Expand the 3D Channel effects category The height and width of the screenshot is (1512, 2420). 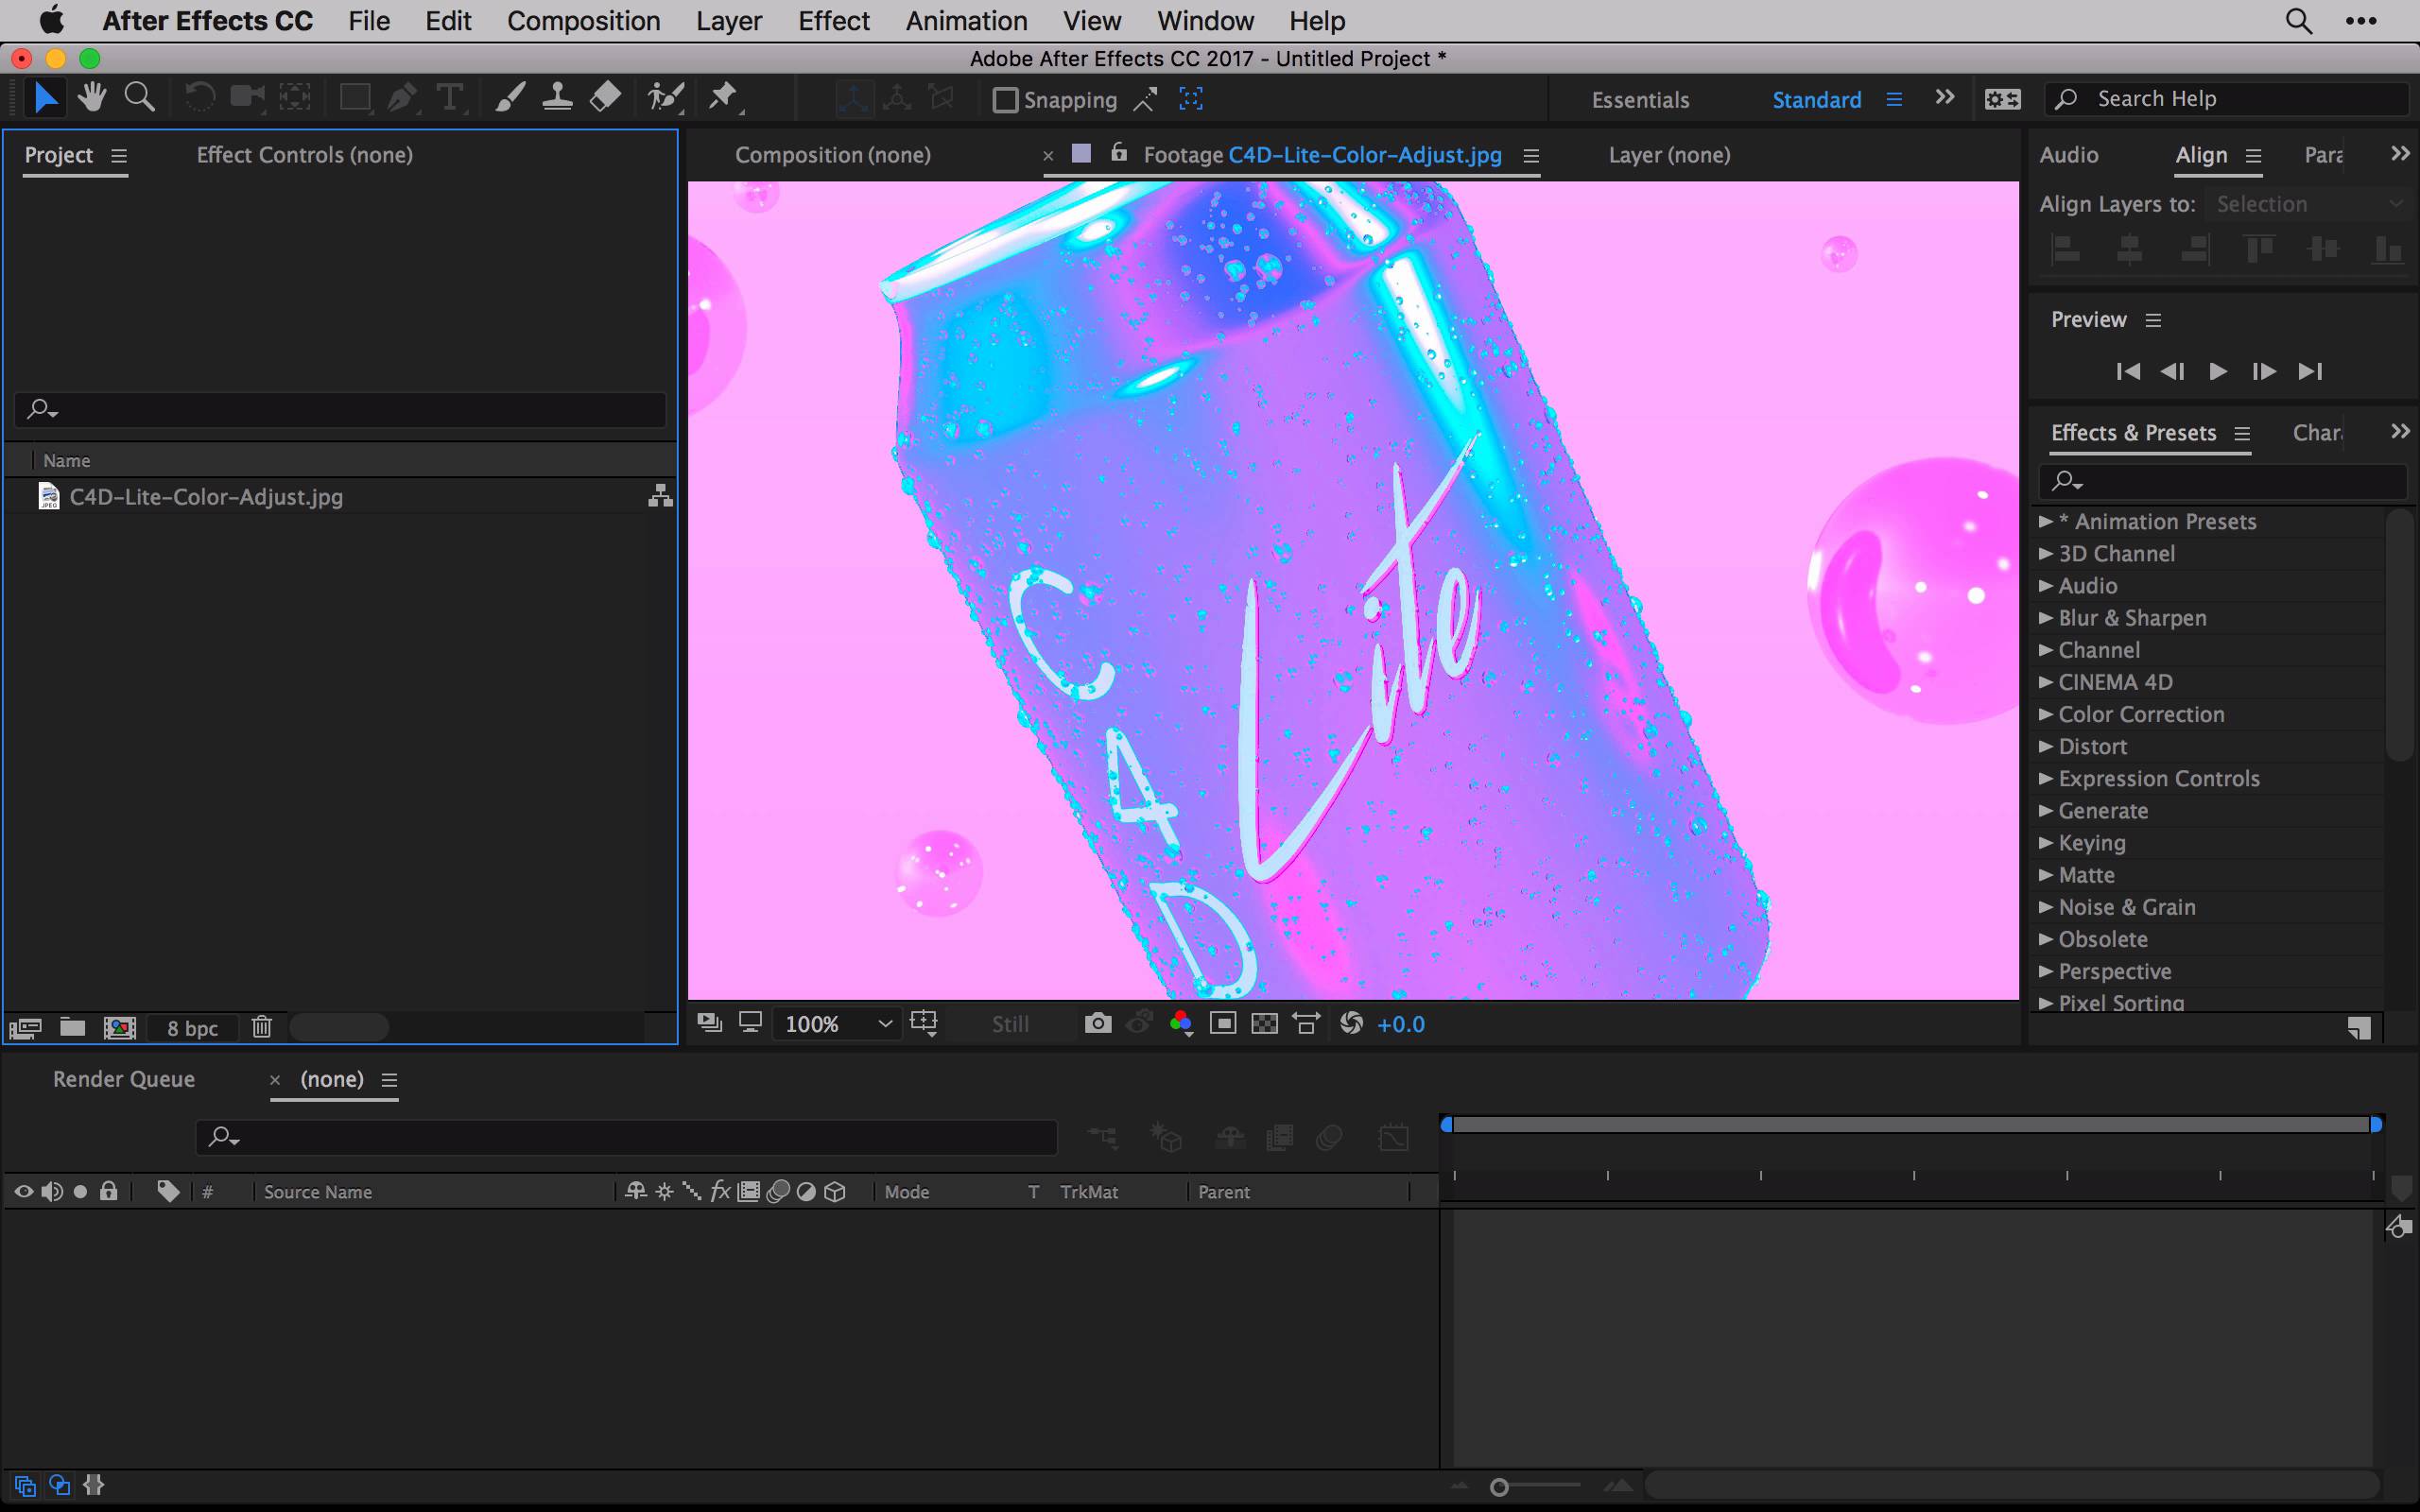tap(2046, 553)
